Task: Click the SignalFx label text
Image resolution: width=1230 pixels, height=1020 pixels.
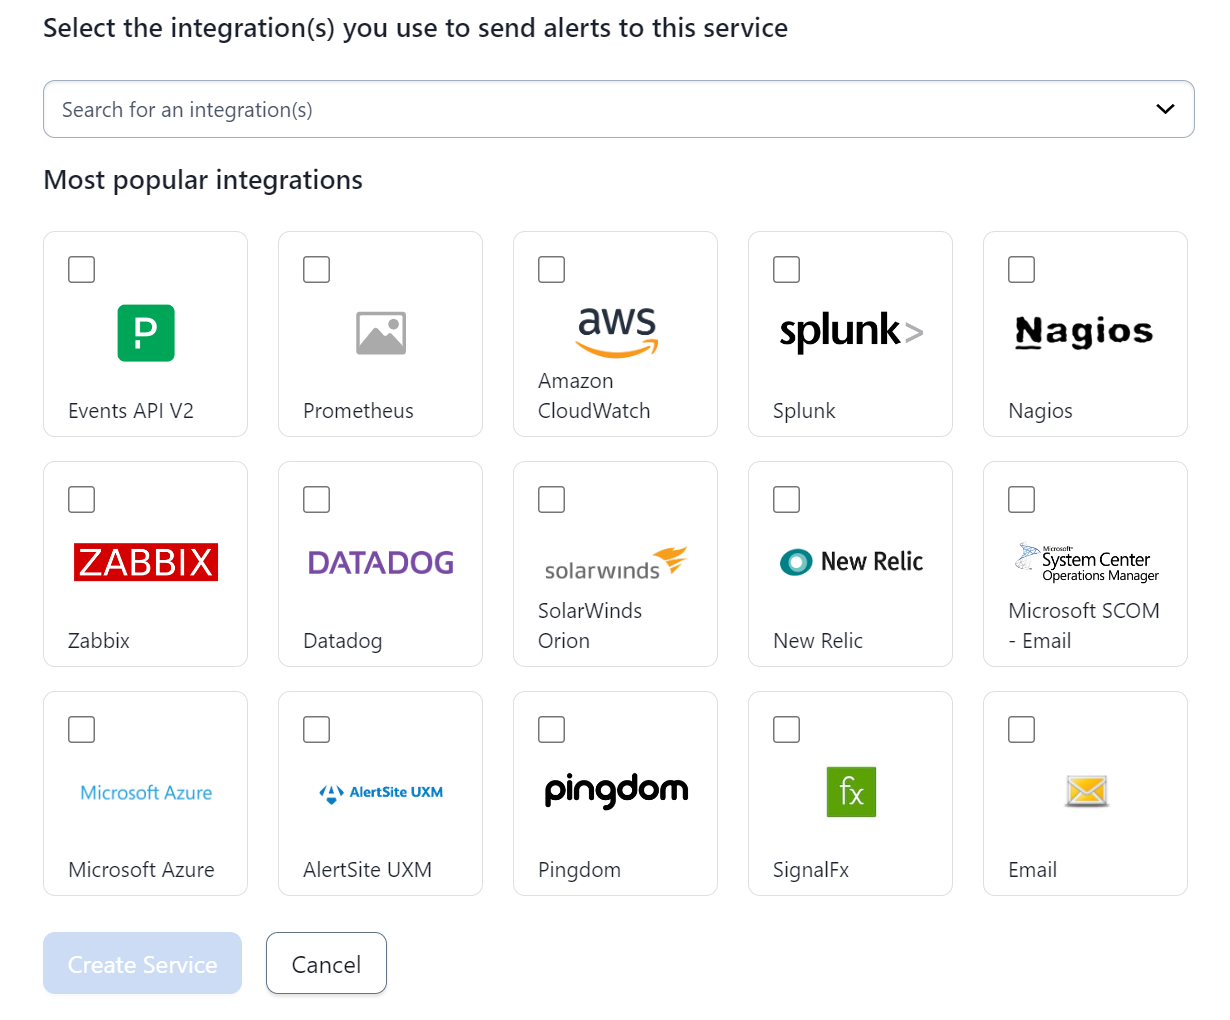Action: pos(811,870)
